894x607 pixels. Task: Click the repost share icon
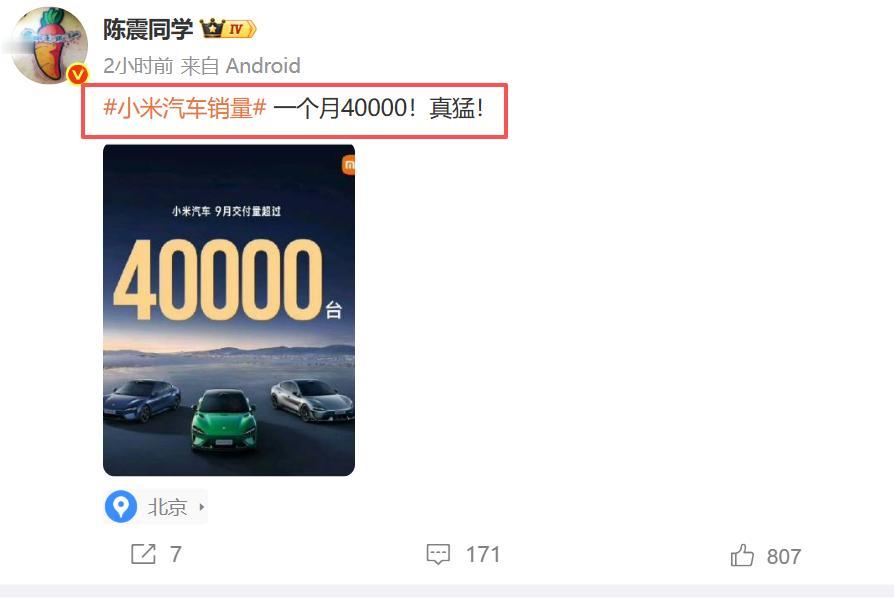click(x=143, y=554)
